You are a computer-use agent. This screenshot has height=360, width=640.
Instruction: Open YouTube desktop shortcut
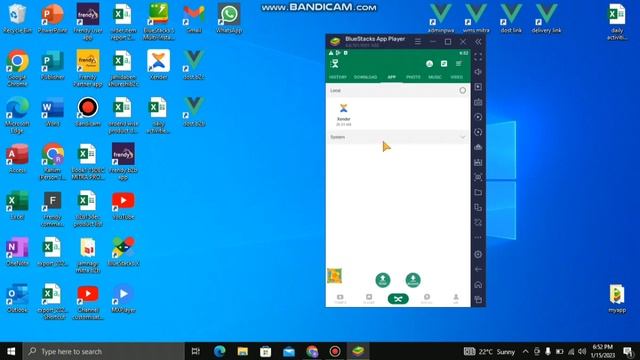(123, 205)
